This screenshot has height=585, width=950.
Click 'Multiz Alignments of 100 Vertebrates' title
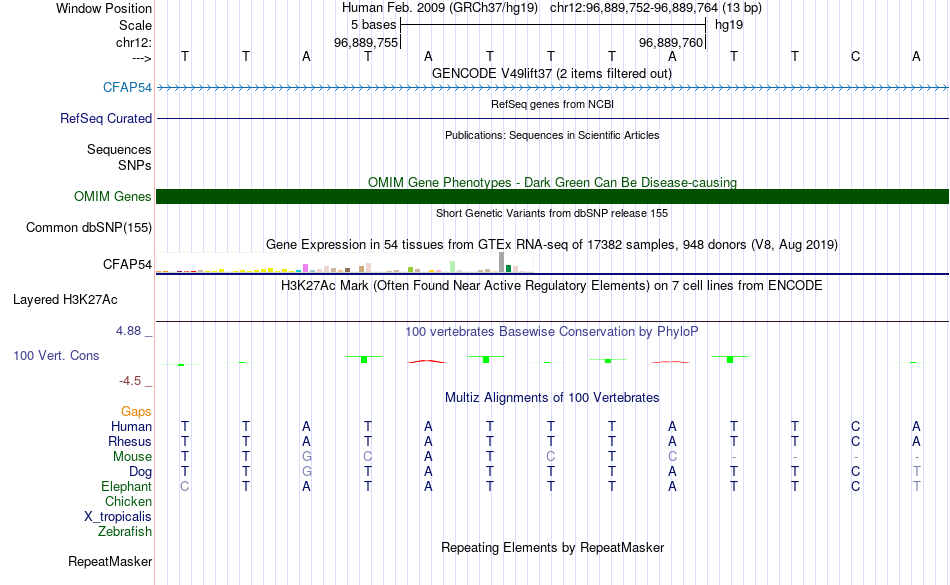point(552,397)
